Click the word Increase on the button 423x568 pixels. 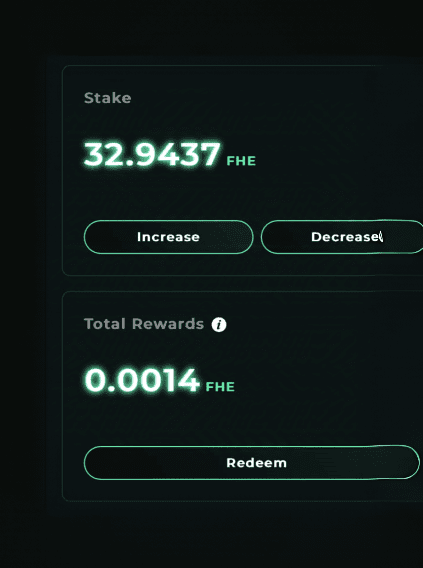(x=168, y=237)
